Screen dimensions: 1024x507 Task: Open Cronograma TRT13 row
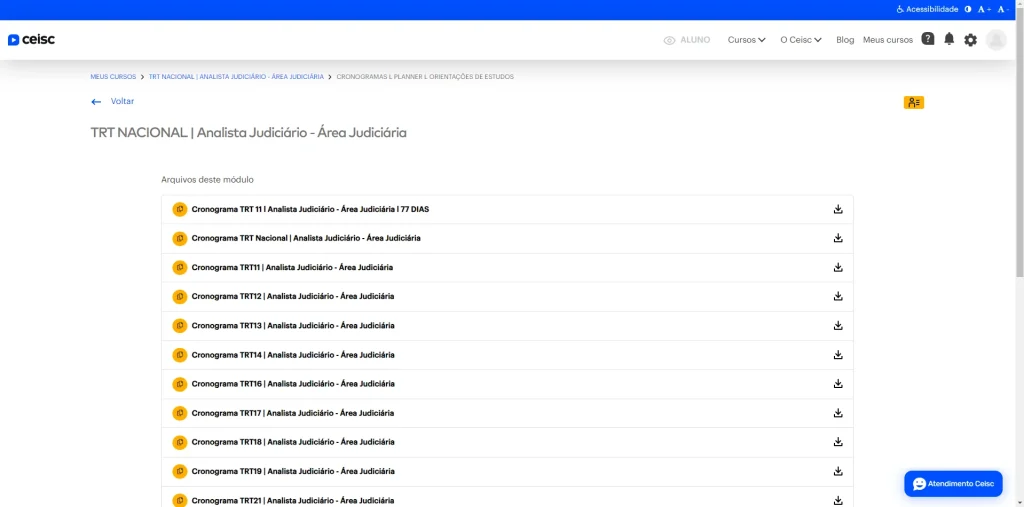point(507,326)
